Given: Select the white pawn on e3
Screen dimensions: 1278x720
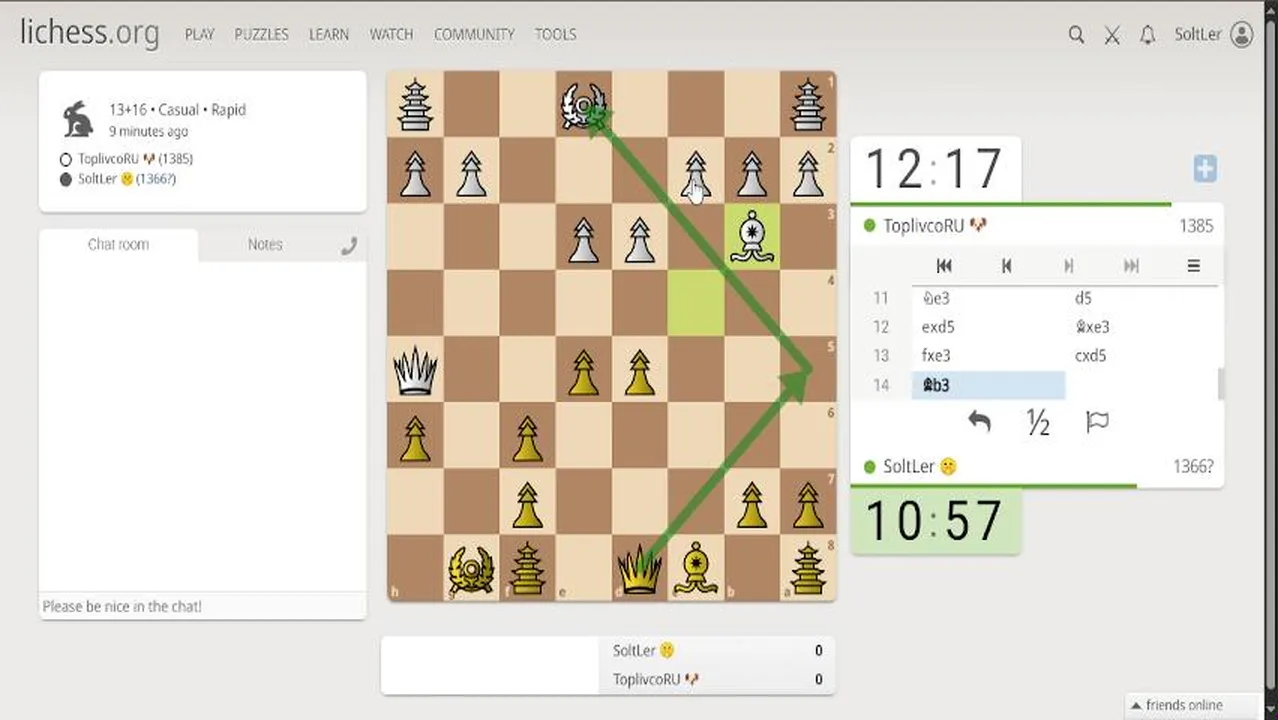Looking at the screenshot, I should 584,238.
